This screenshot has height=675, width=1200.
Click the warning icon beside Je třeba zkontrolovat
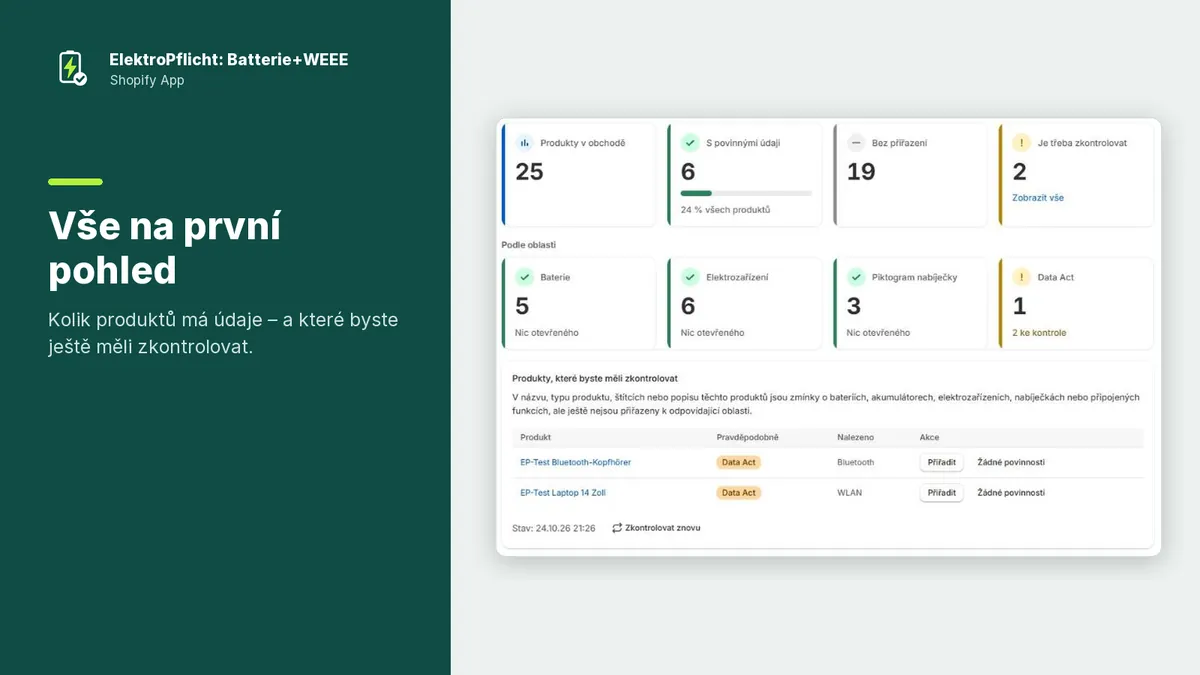click(1021, 143)
